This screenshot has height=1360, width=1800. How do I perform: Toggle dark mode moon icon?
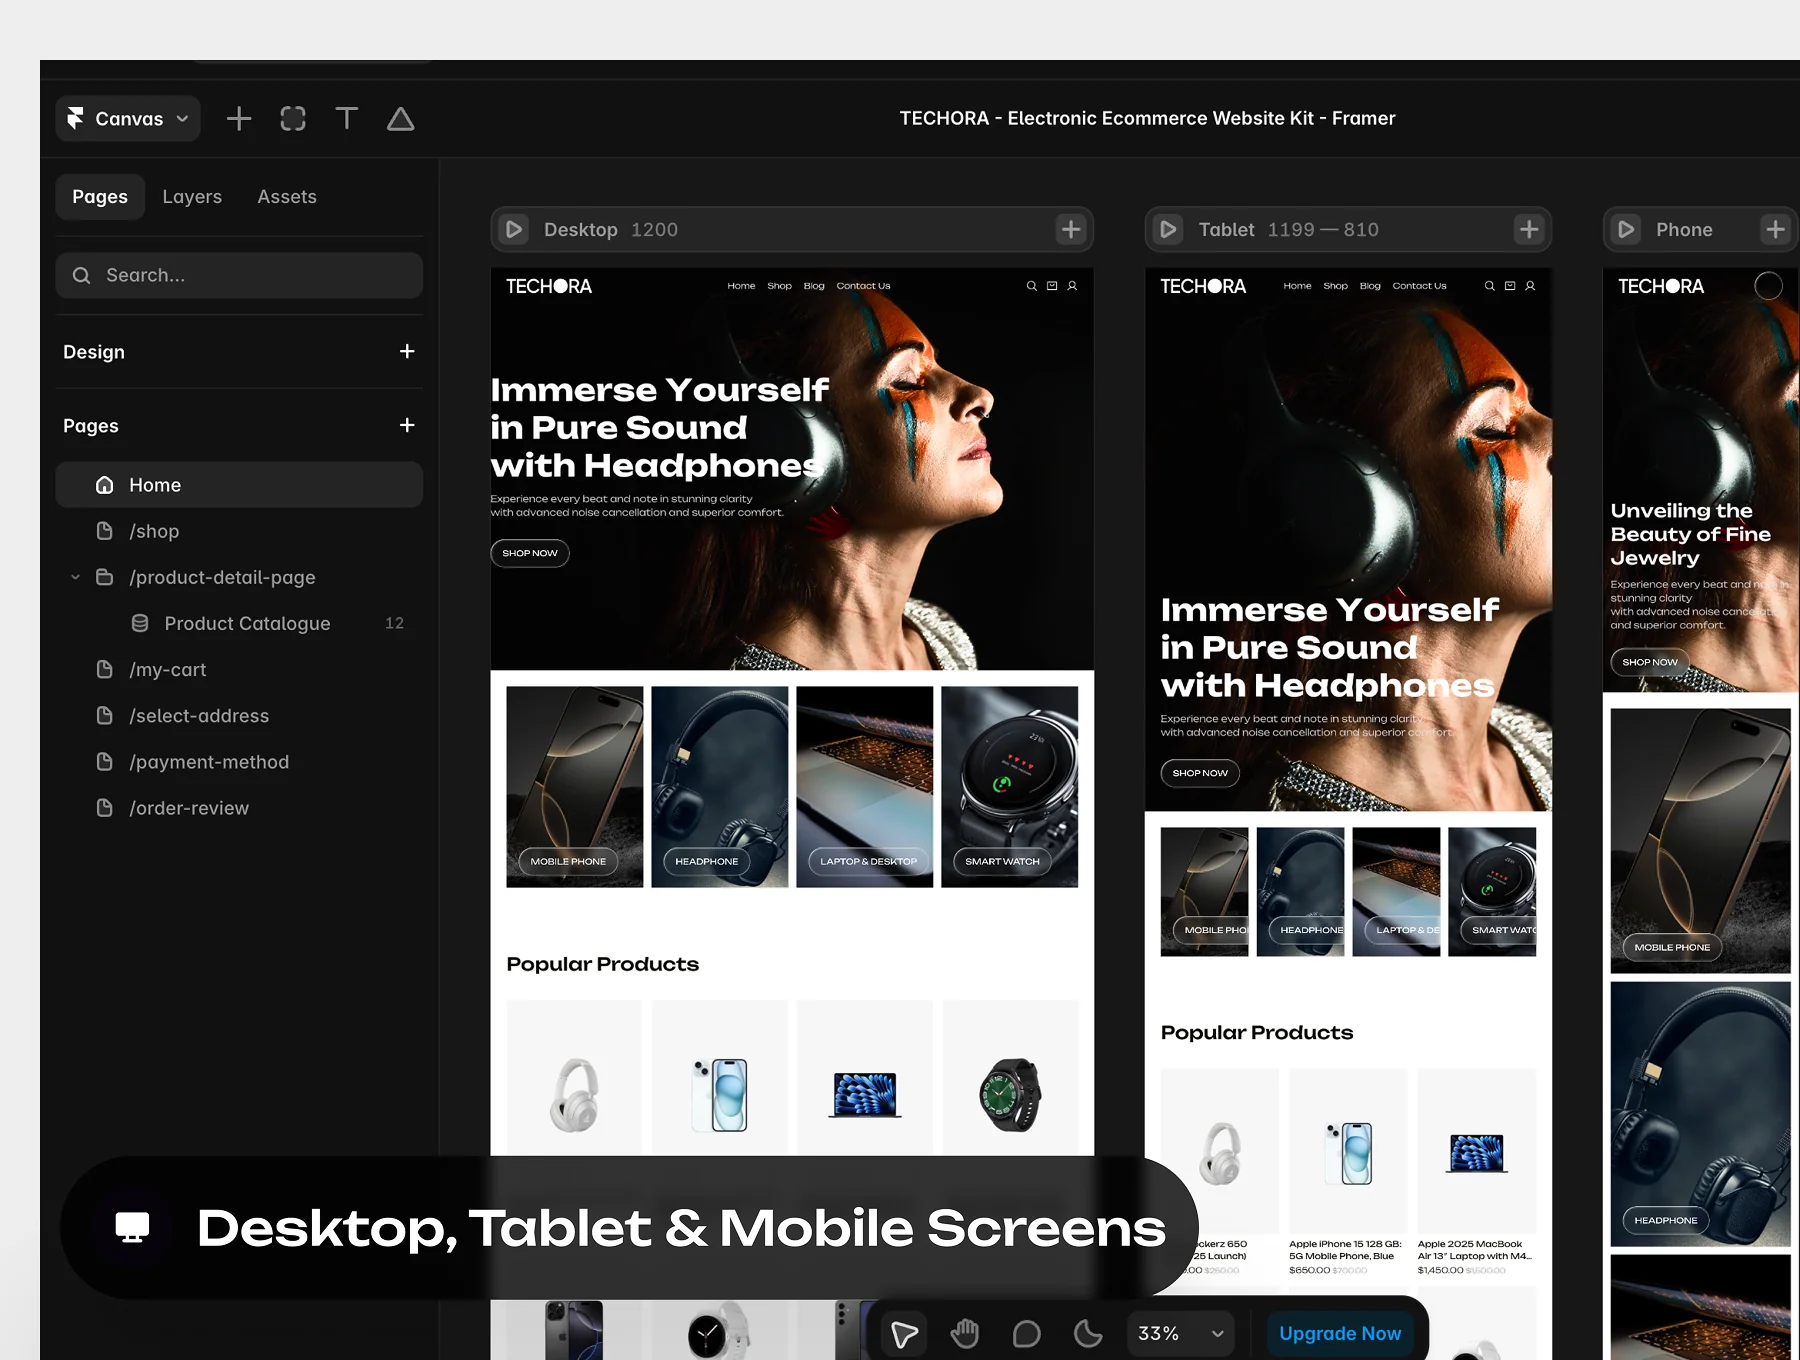coord(1088,1334)
